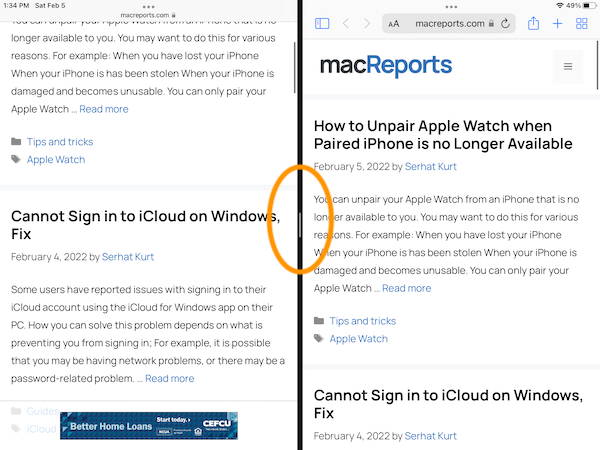Open Tips and tricks category in right window
Image resolution: width=600 pixels, height=450 pixels.
click(363, 321)
